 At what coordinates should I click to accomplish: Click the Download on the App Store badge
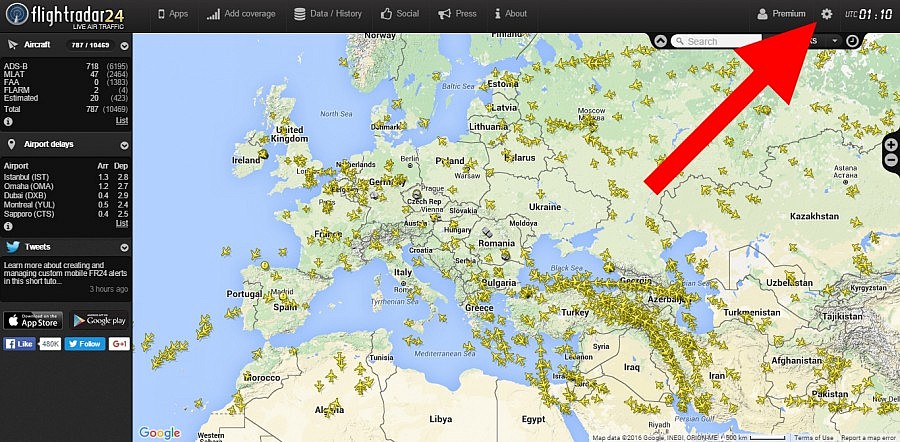click(x=33, y=320)
